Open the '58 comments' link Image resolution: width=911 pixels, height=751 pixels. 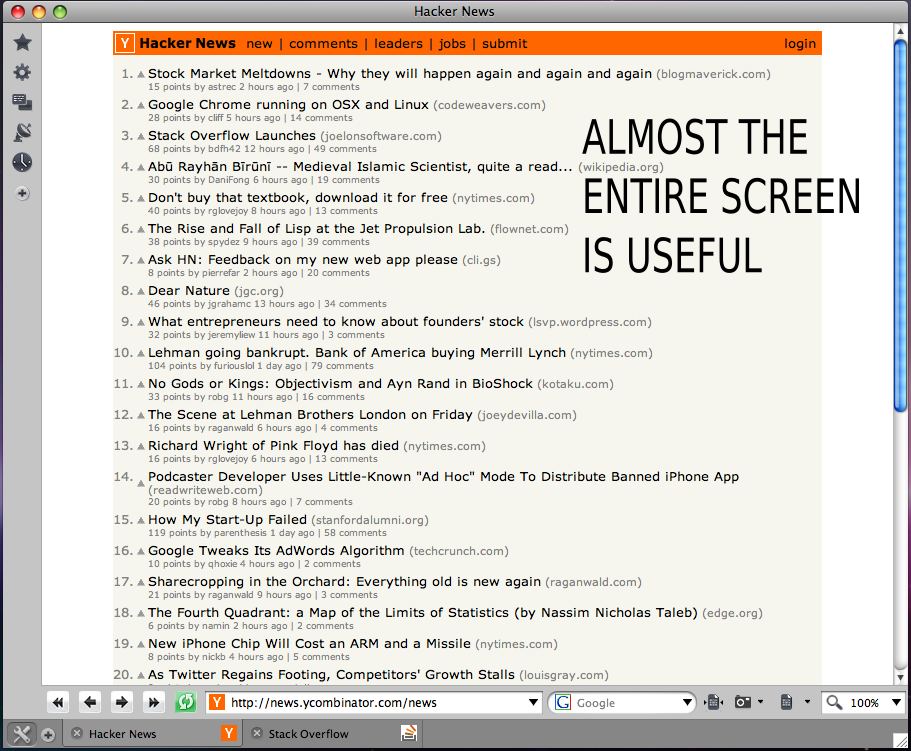pos(355,533)
